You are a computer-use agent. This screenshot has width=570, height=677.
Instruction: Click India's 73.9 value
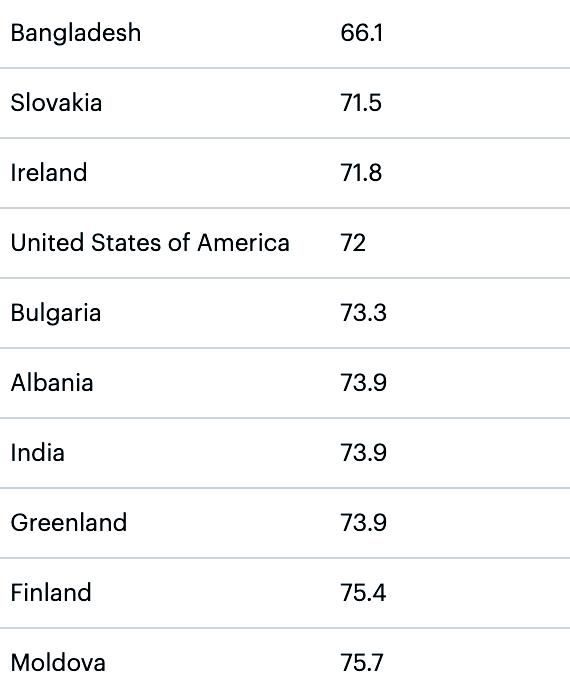tap(364, 453)
